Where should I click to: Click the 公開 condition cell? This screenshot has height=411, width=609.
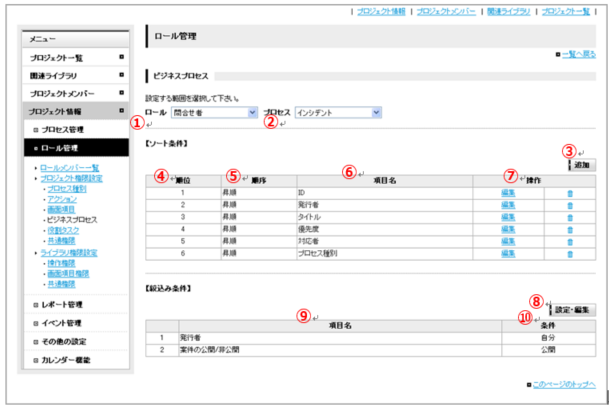548,350
